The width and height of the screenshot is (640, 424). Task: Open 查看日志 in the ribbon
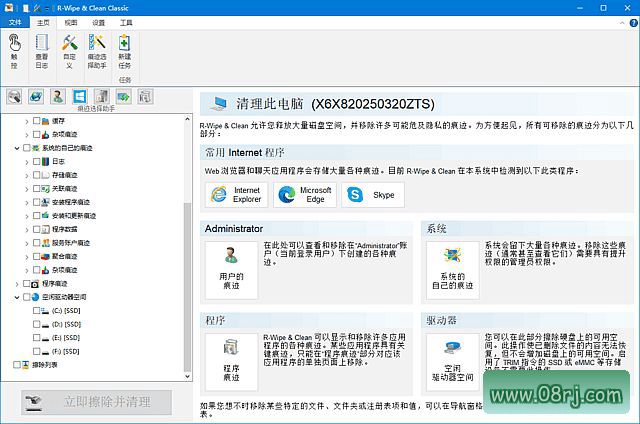42,51
